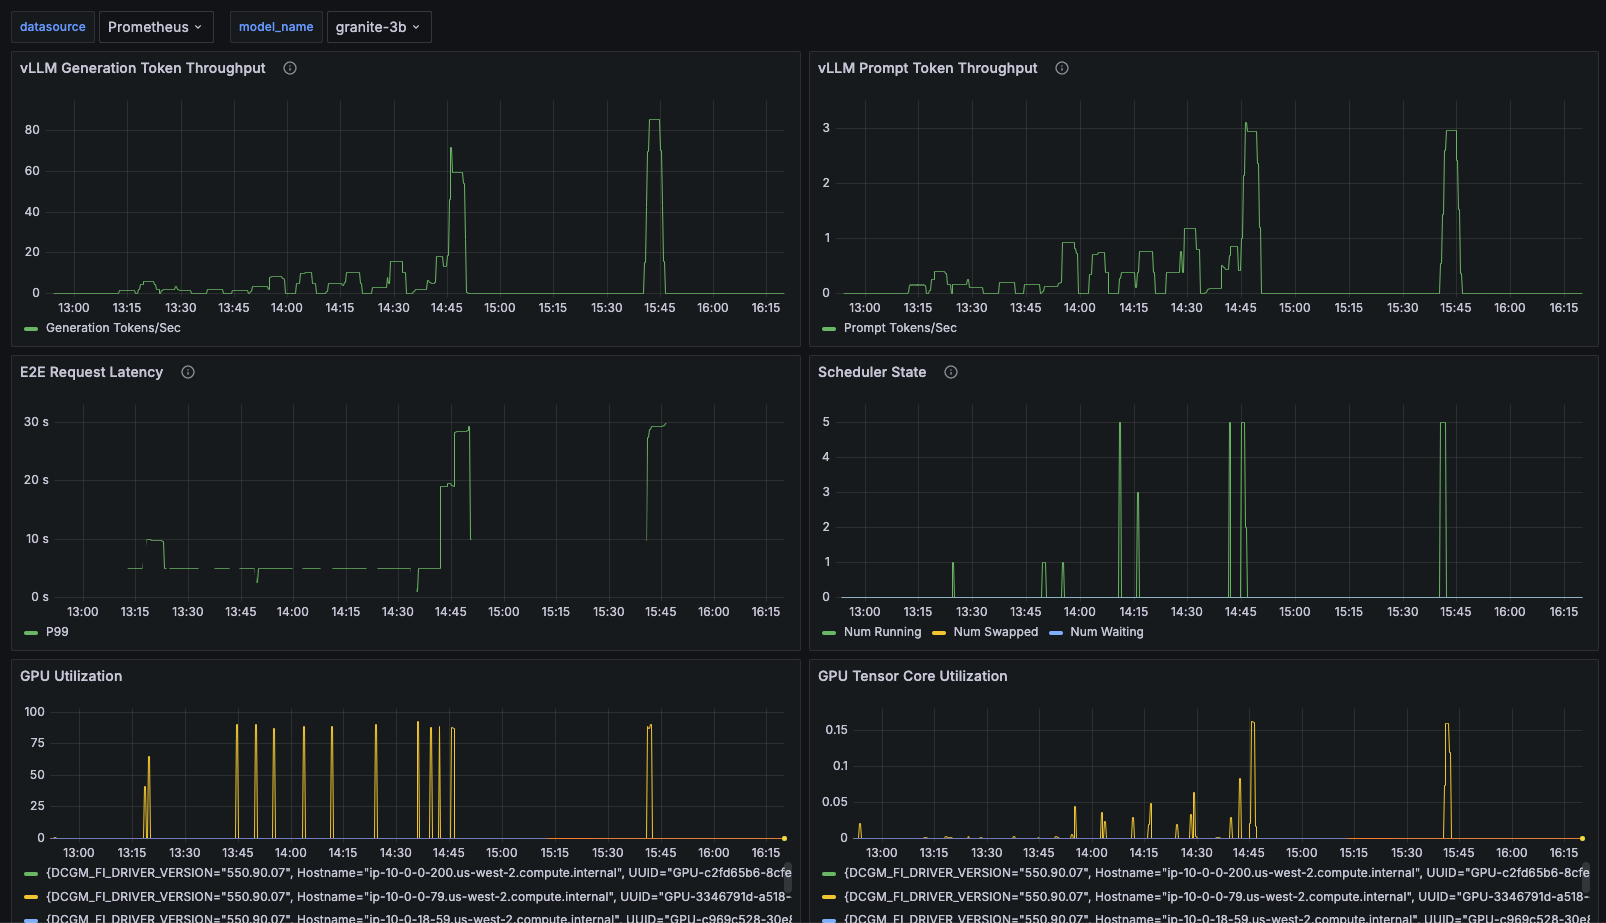Click the 0.15 y-axis label in Tensor Core panel

836,730
